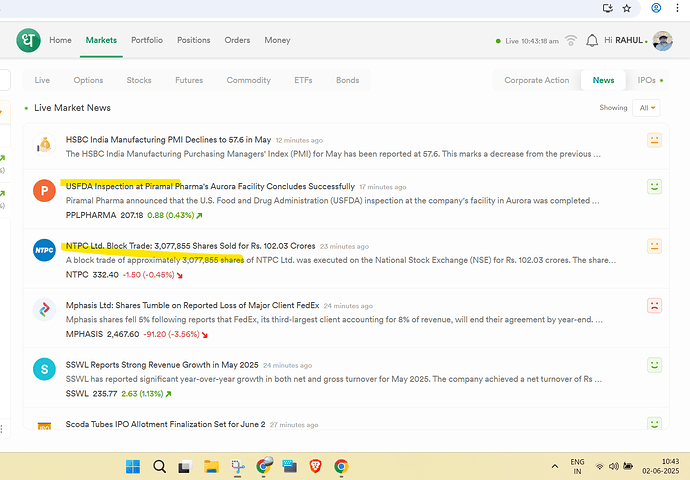Open the Showing All filter dropdown
690x480 pixels.
646,108
